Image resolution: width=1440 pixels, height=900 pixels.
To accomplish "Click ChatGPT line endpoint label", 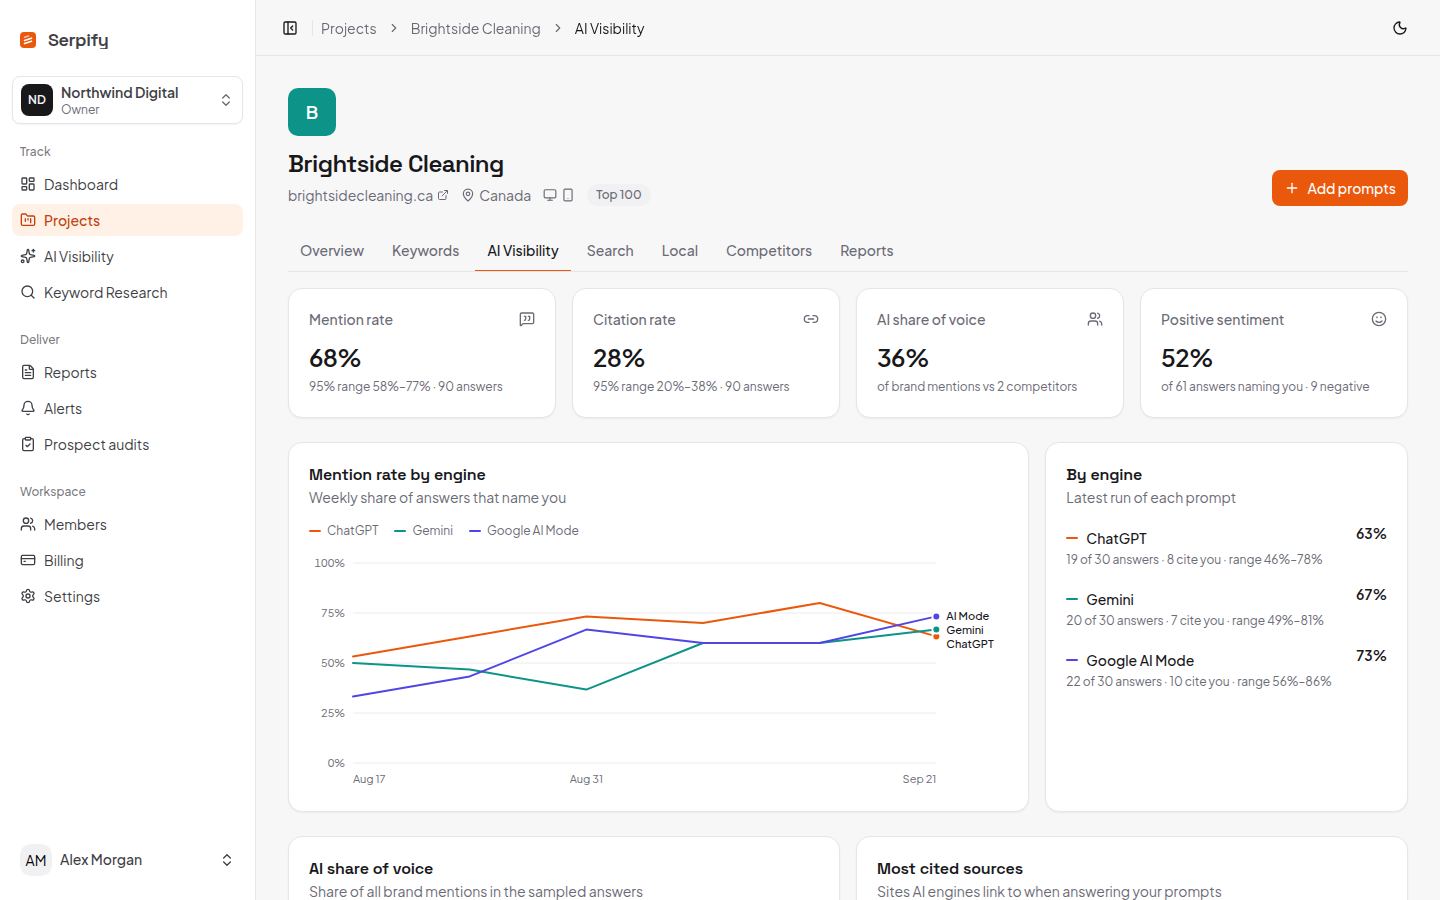I will pos(970,644).
